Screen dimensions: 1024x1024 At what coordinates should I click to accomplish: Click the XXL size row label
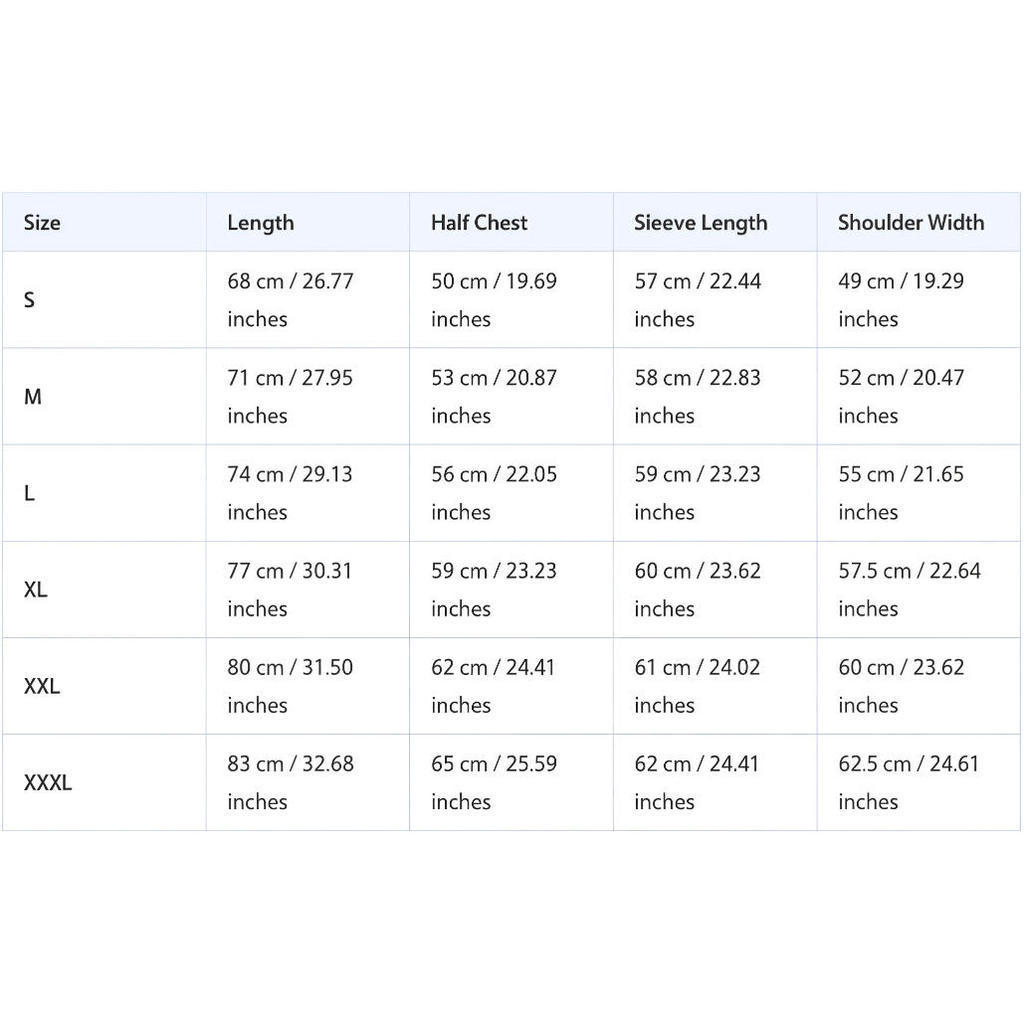[42, 686]
